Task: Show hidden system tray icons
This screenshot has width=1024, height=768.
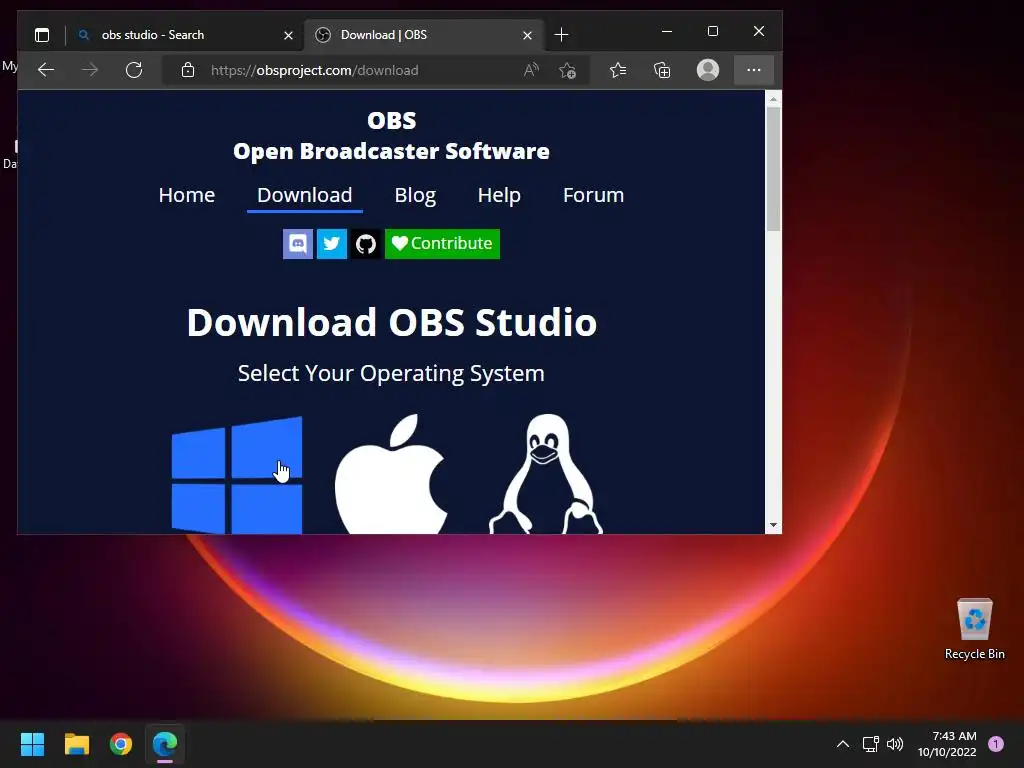Action: (843, 744)
